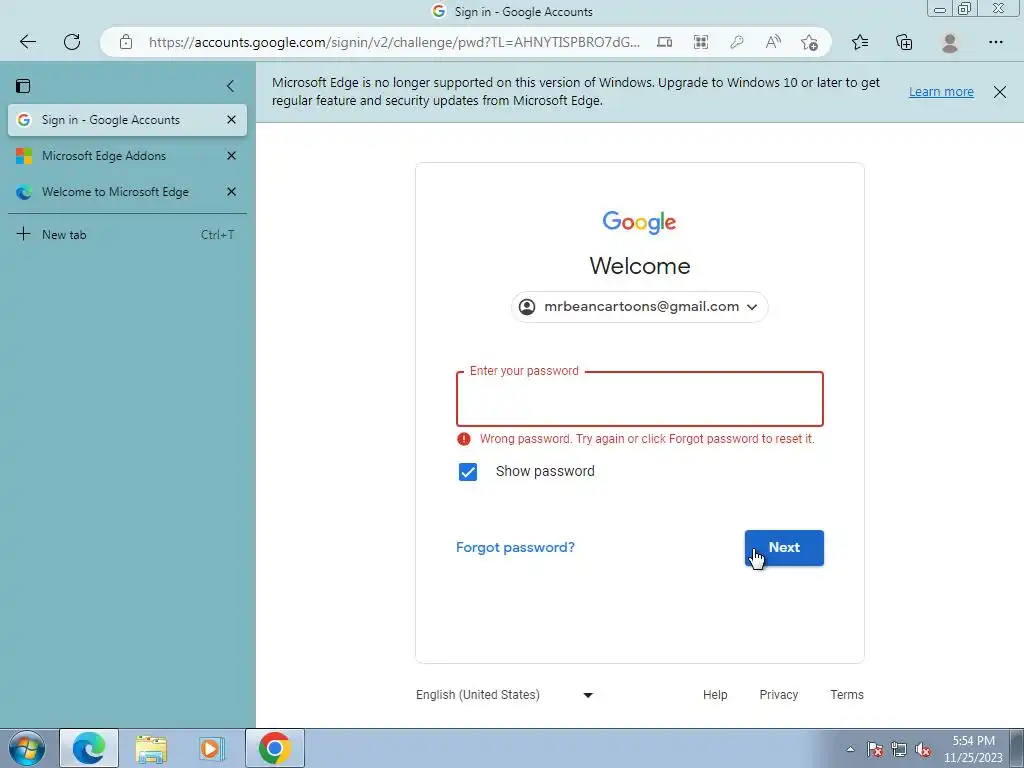Open the network status tray icon
This screenshot has width=1024, height=768.
(899, 749)
